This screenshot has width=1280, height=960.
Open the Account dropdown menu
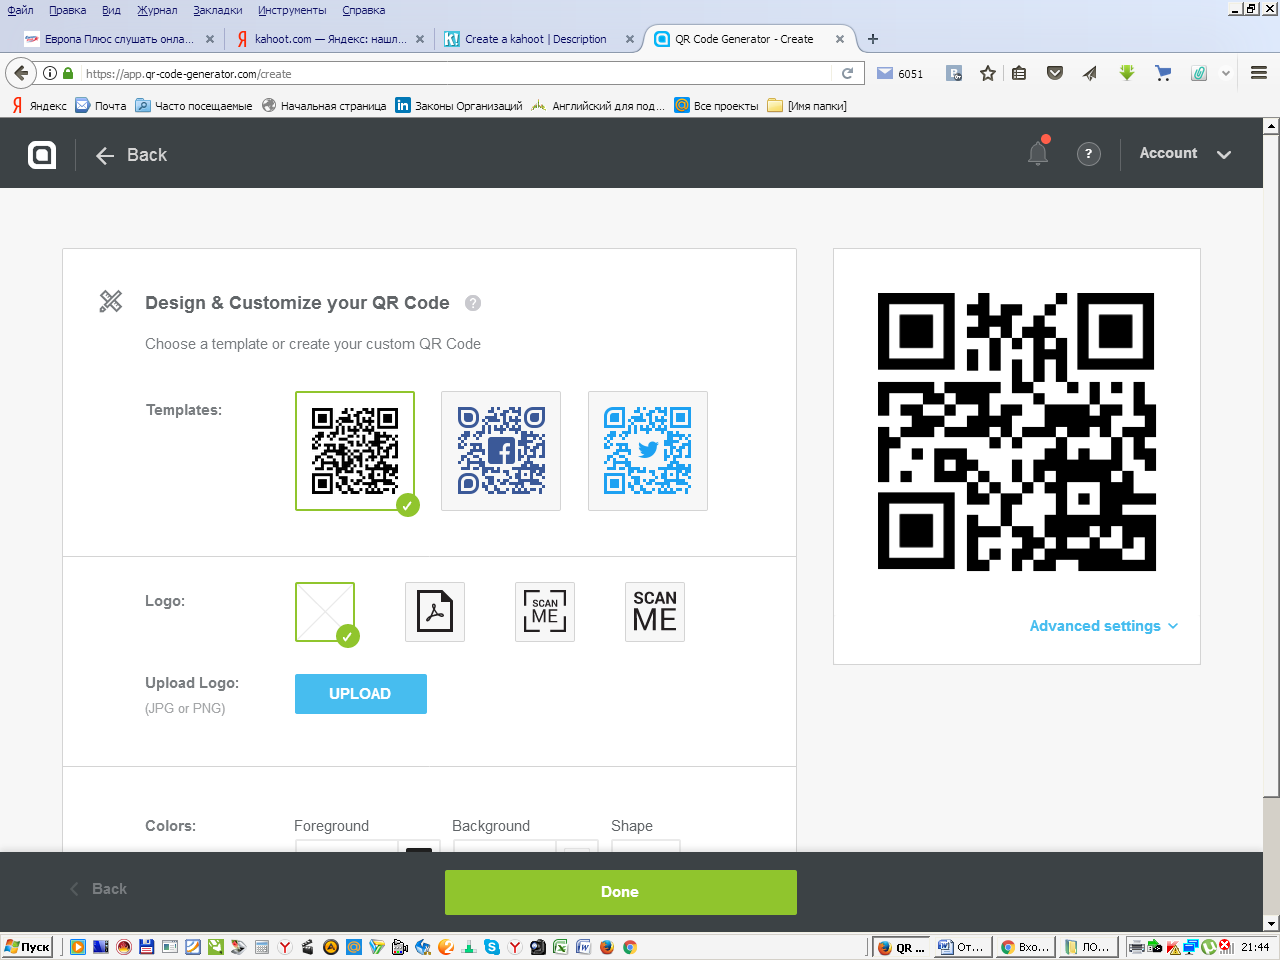point(1185,153)
